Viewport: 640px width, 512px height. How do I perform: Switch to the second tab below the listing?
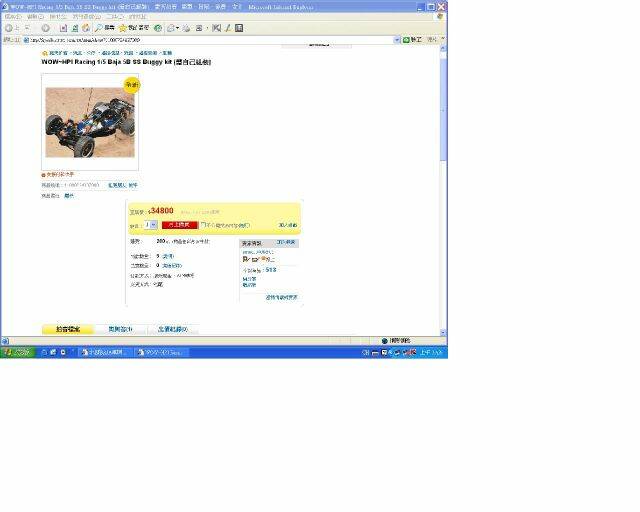(120, 329)
